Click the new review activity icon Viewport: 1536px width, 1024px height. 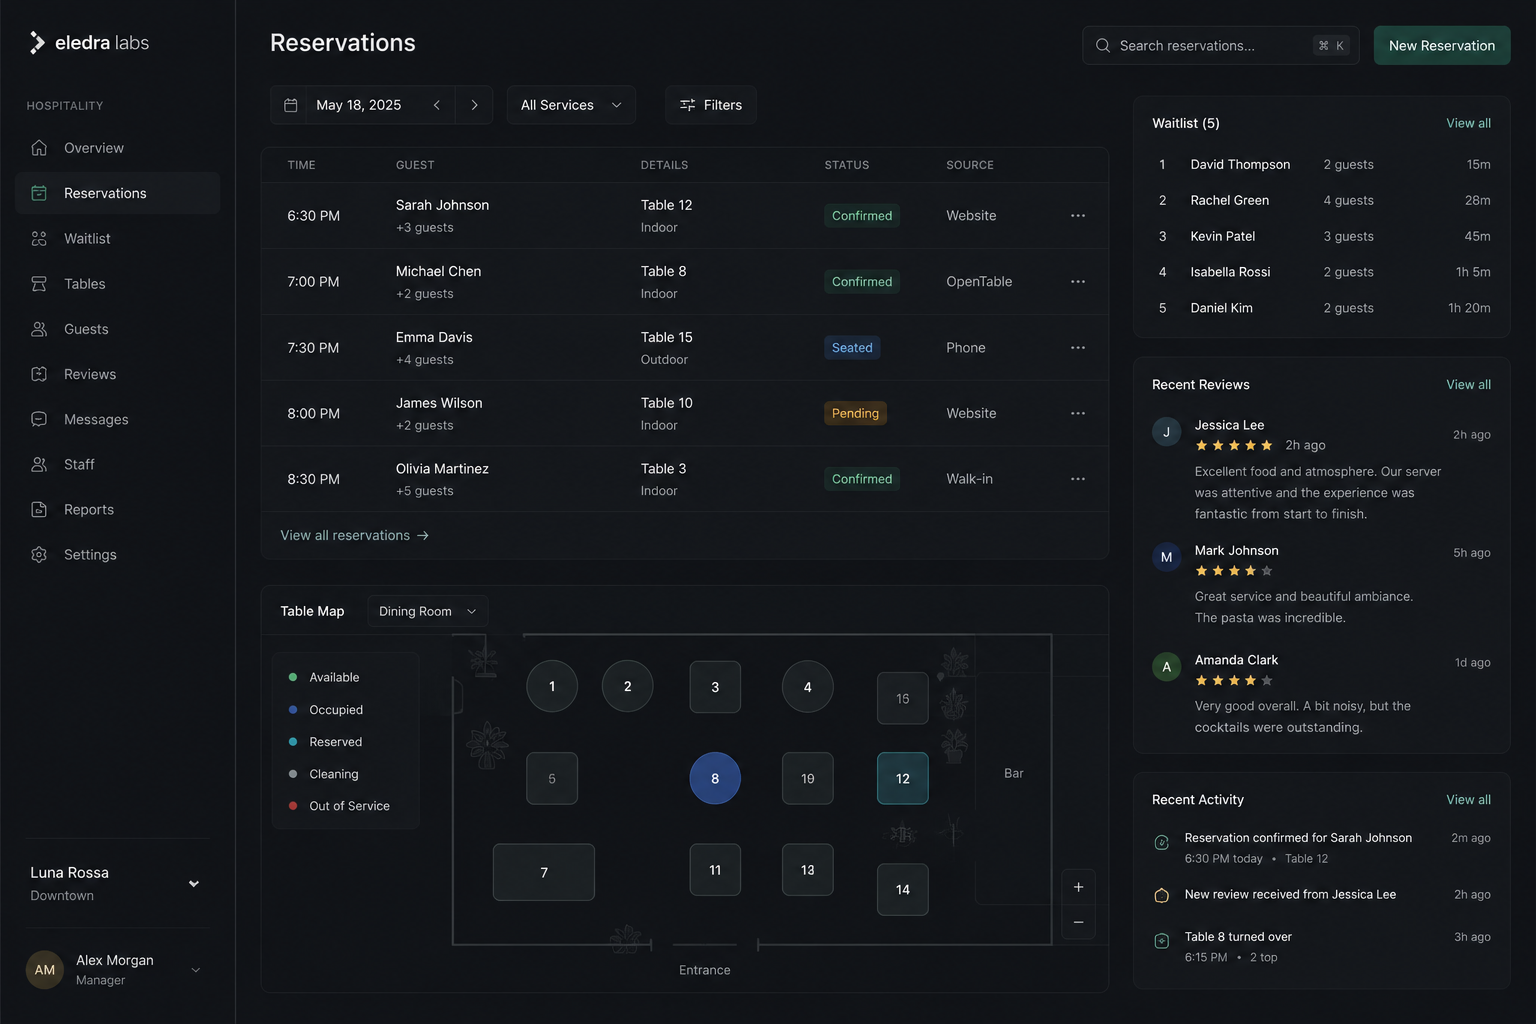1161,895
